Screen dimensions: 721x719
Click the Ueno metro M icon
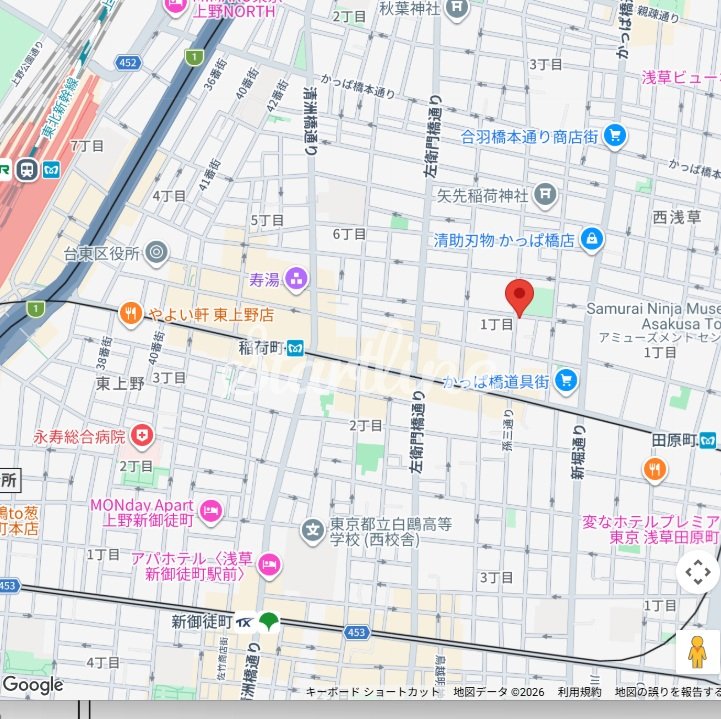coord(52,170)
